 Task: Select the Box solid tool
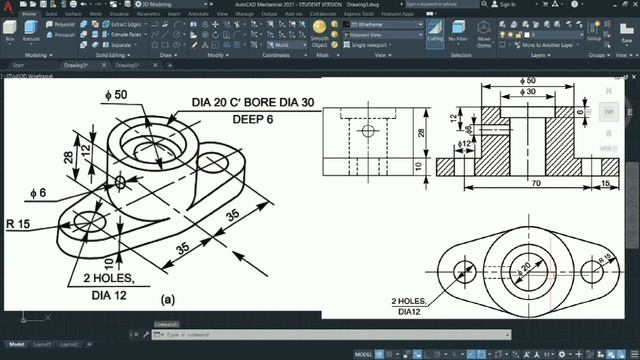pyautogui.click(x=10, y=31)
